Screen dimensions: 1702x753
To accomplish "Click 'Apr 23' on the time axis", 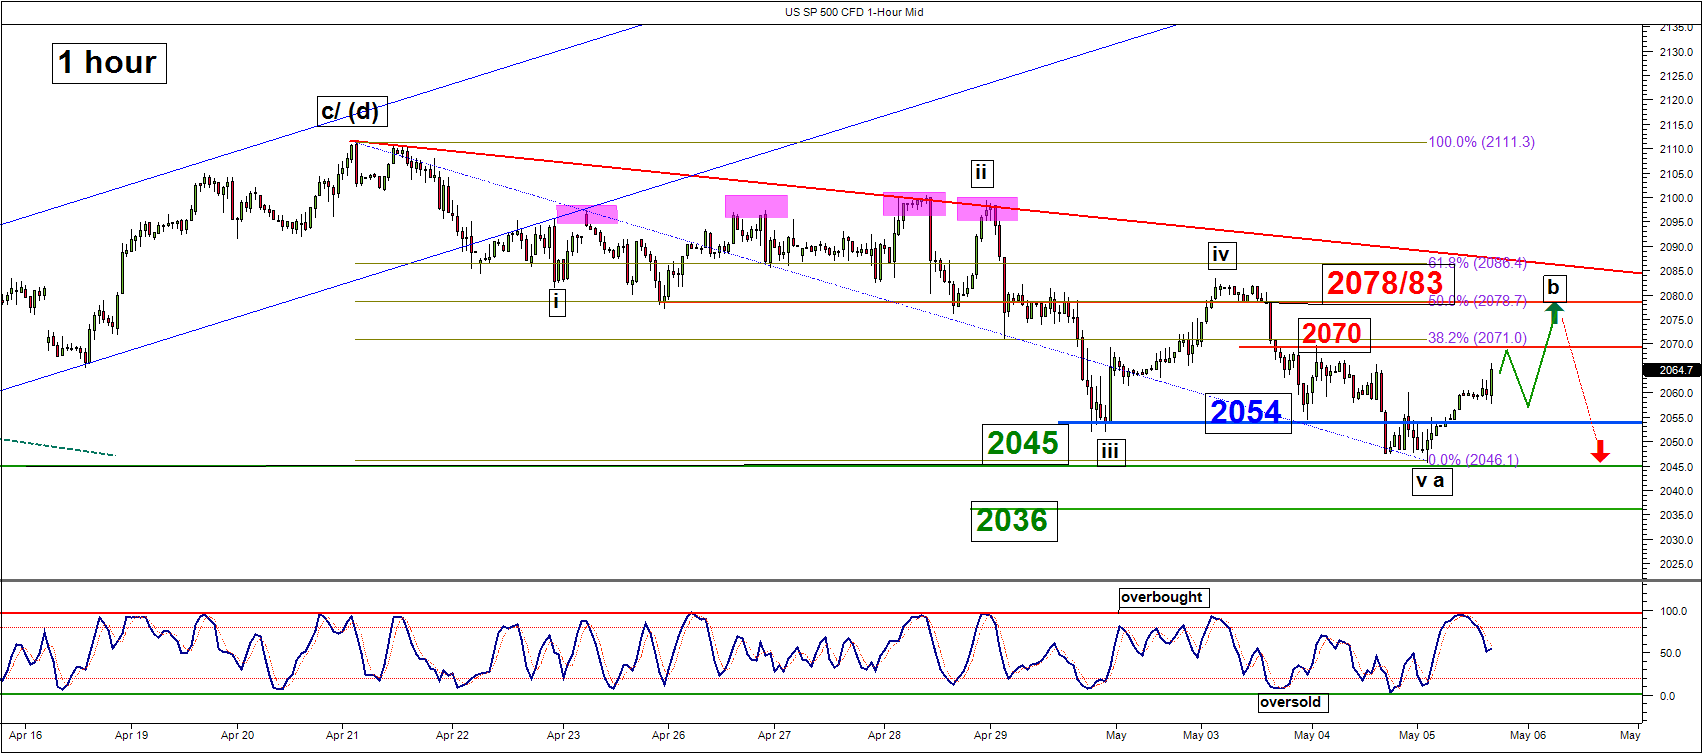I will (x=563, y=735).
